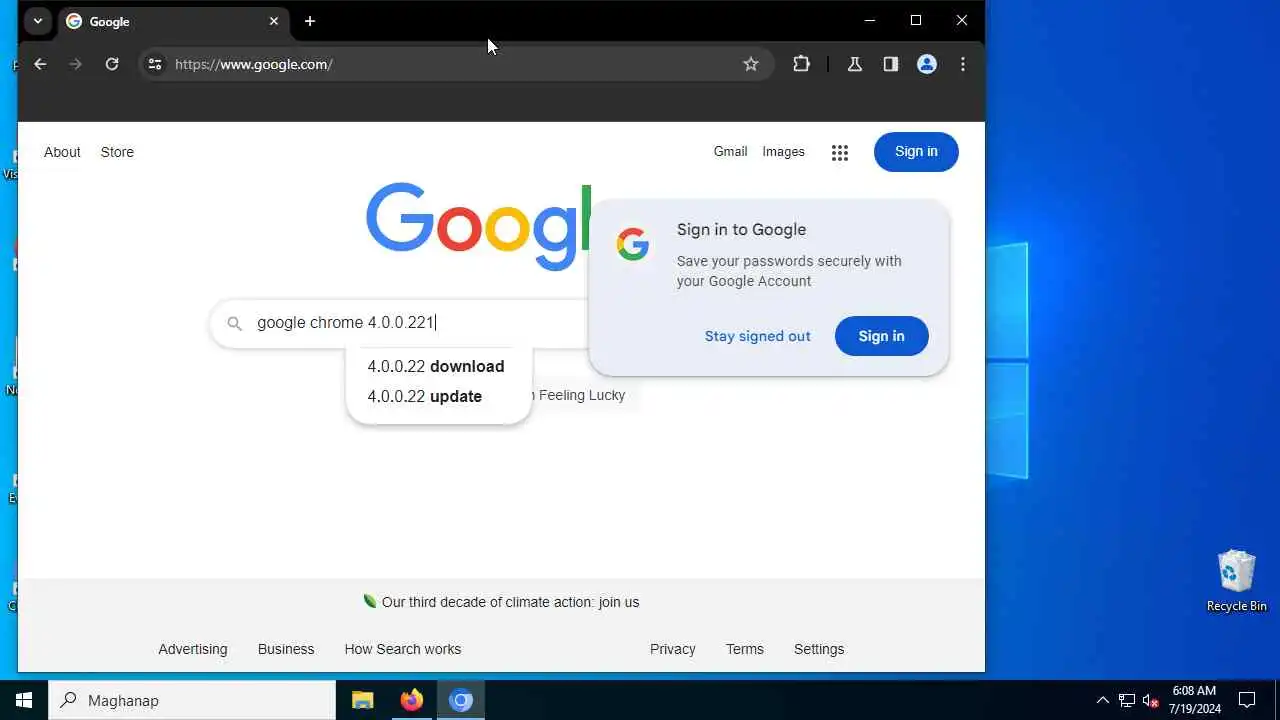Open File Explorer from taskbar
This screenshot has height=720, width=1280.
click(x=362, y=700)
